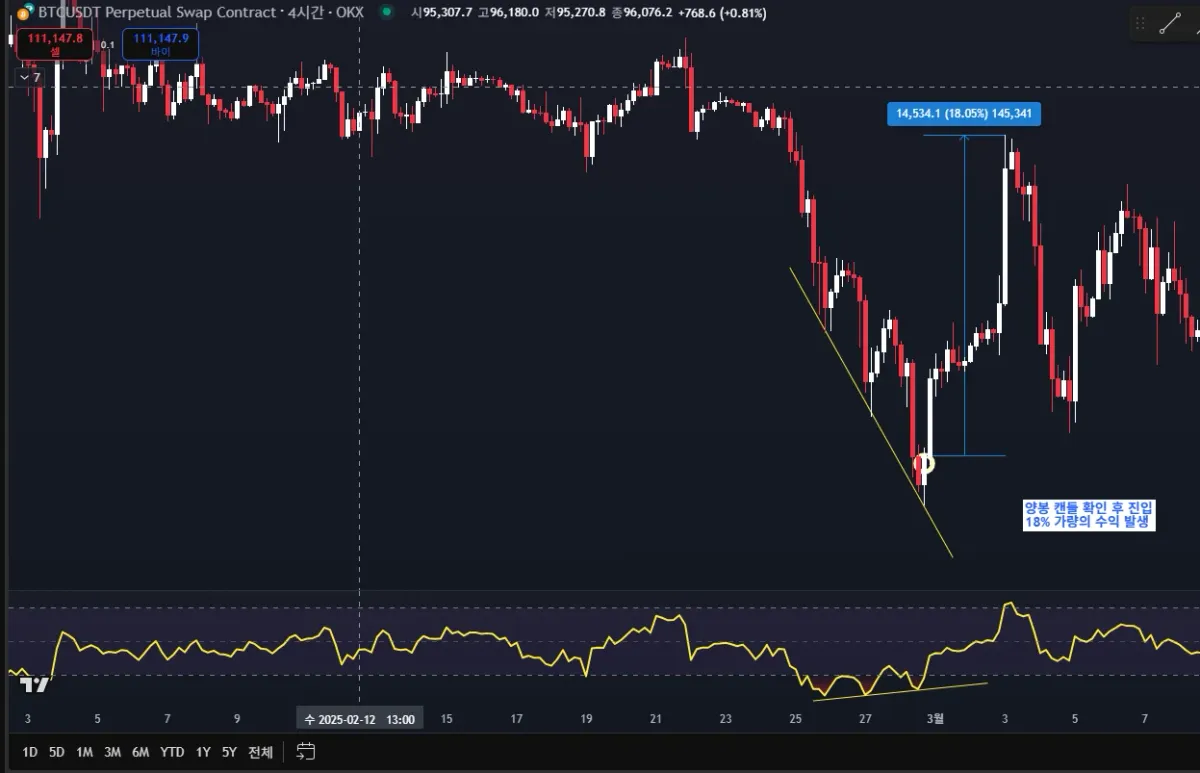The height and width of the screenshot is (773, 1200).
Task: Open the BTCUSDT Perpetual Swap Contract symbol title
Action: tap(155, 13)
